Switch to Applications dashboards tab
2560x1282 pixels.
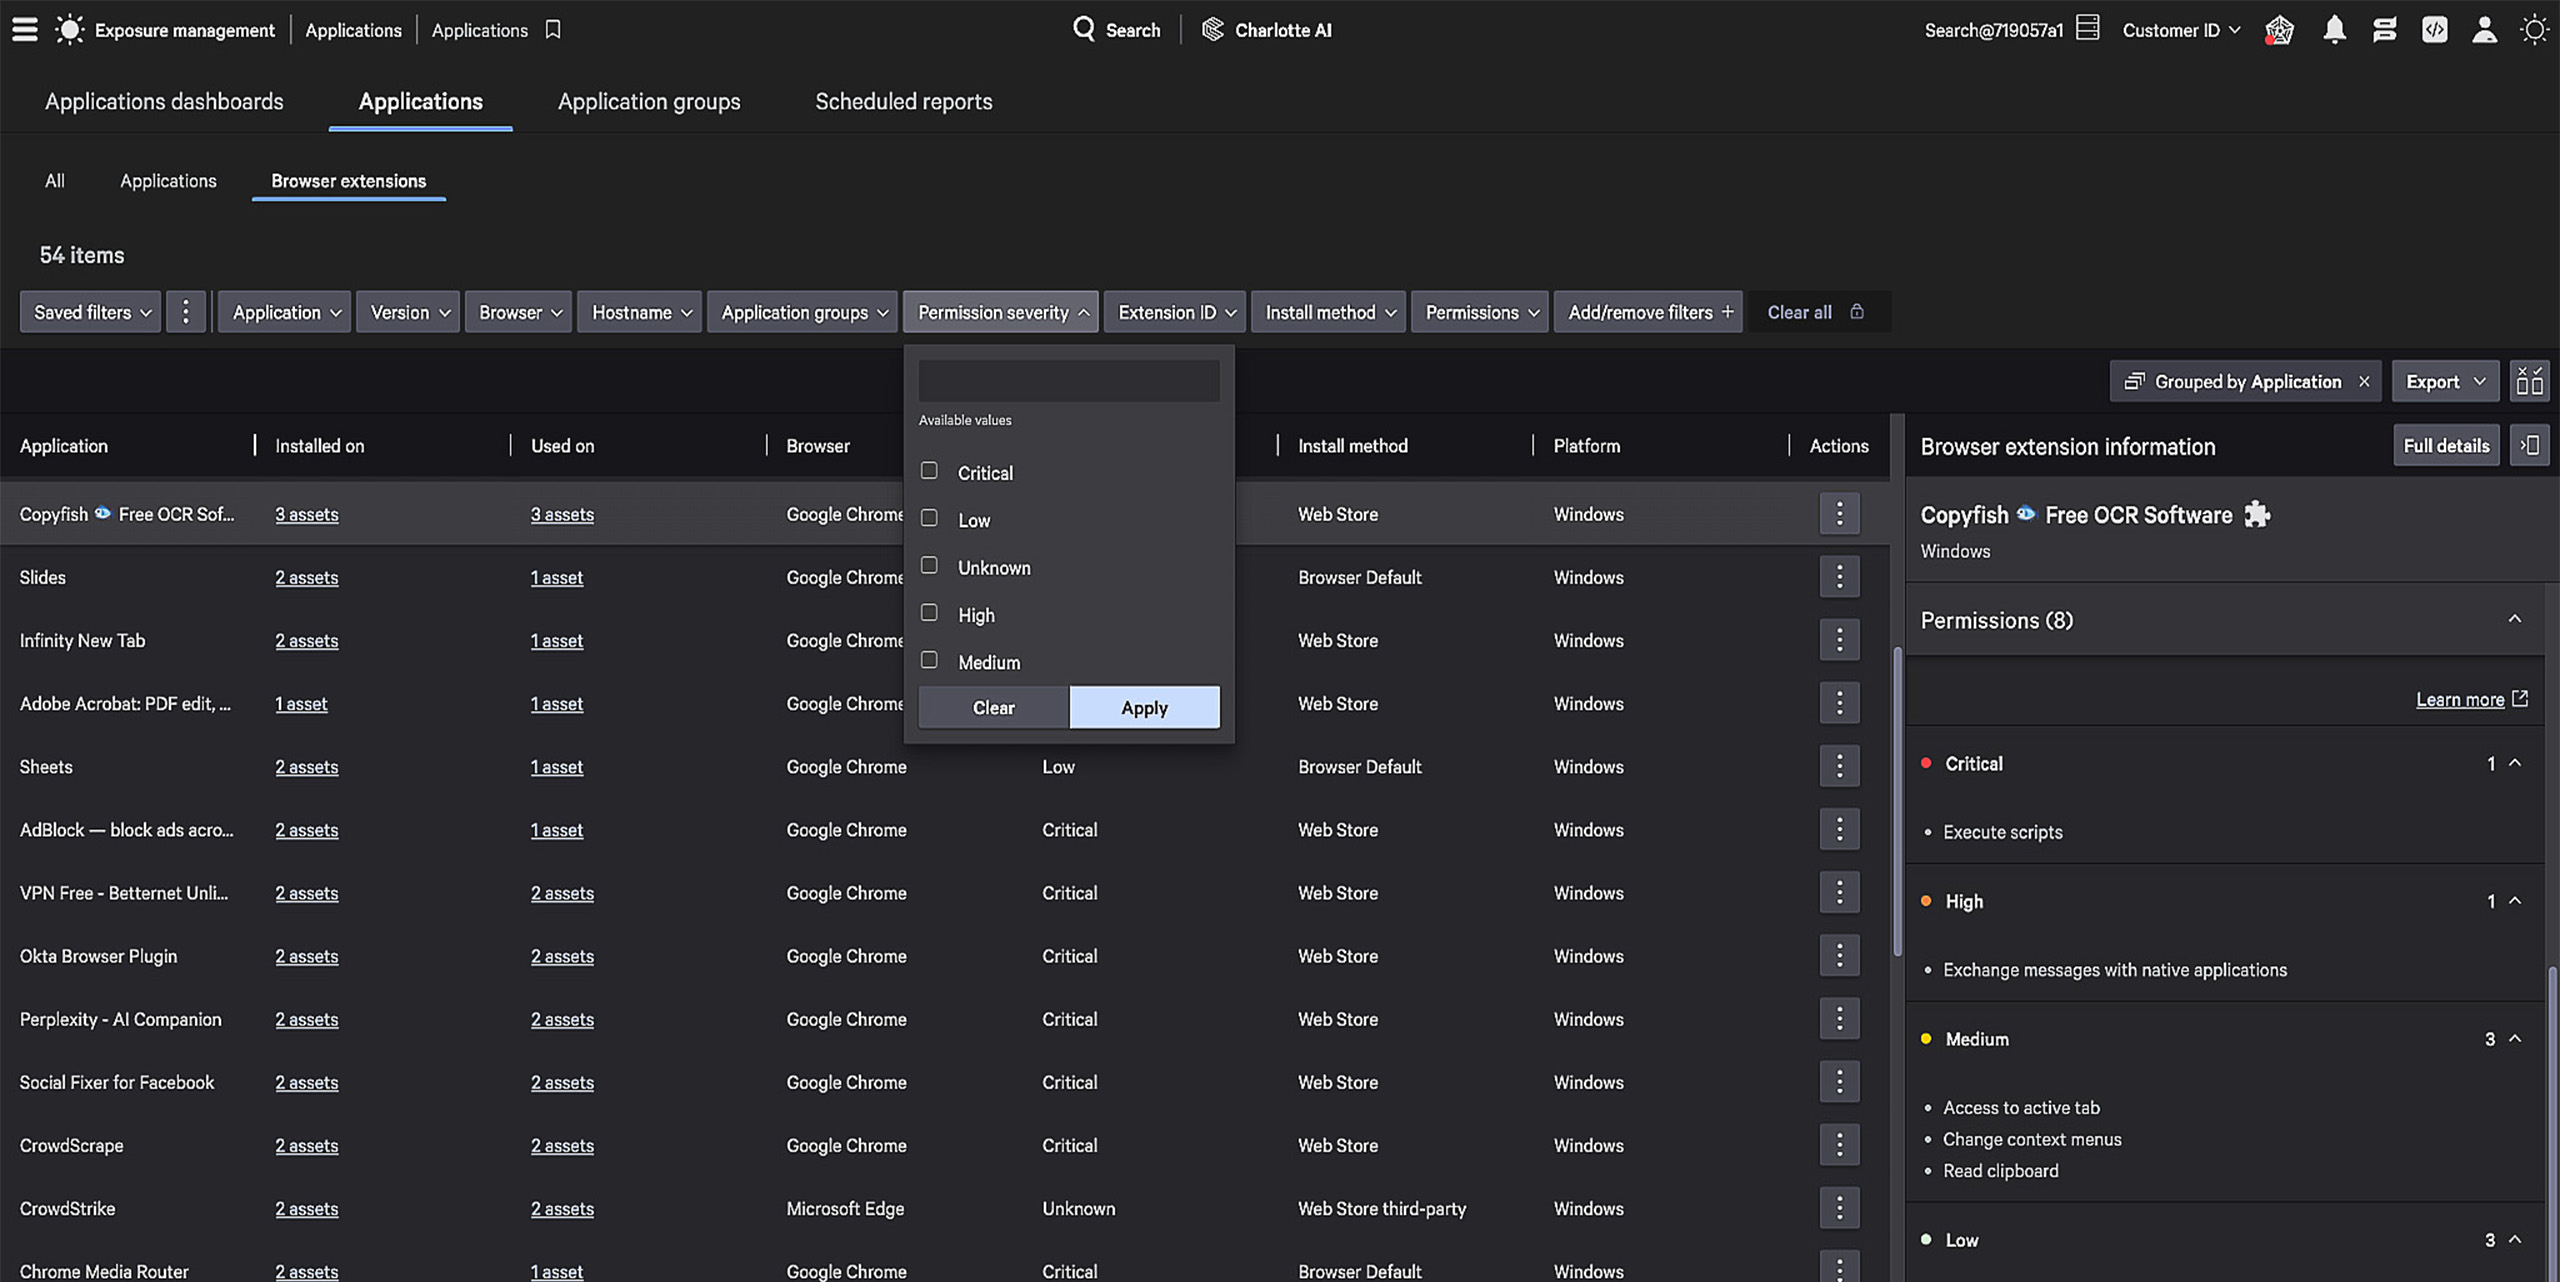tap(164, 101)
